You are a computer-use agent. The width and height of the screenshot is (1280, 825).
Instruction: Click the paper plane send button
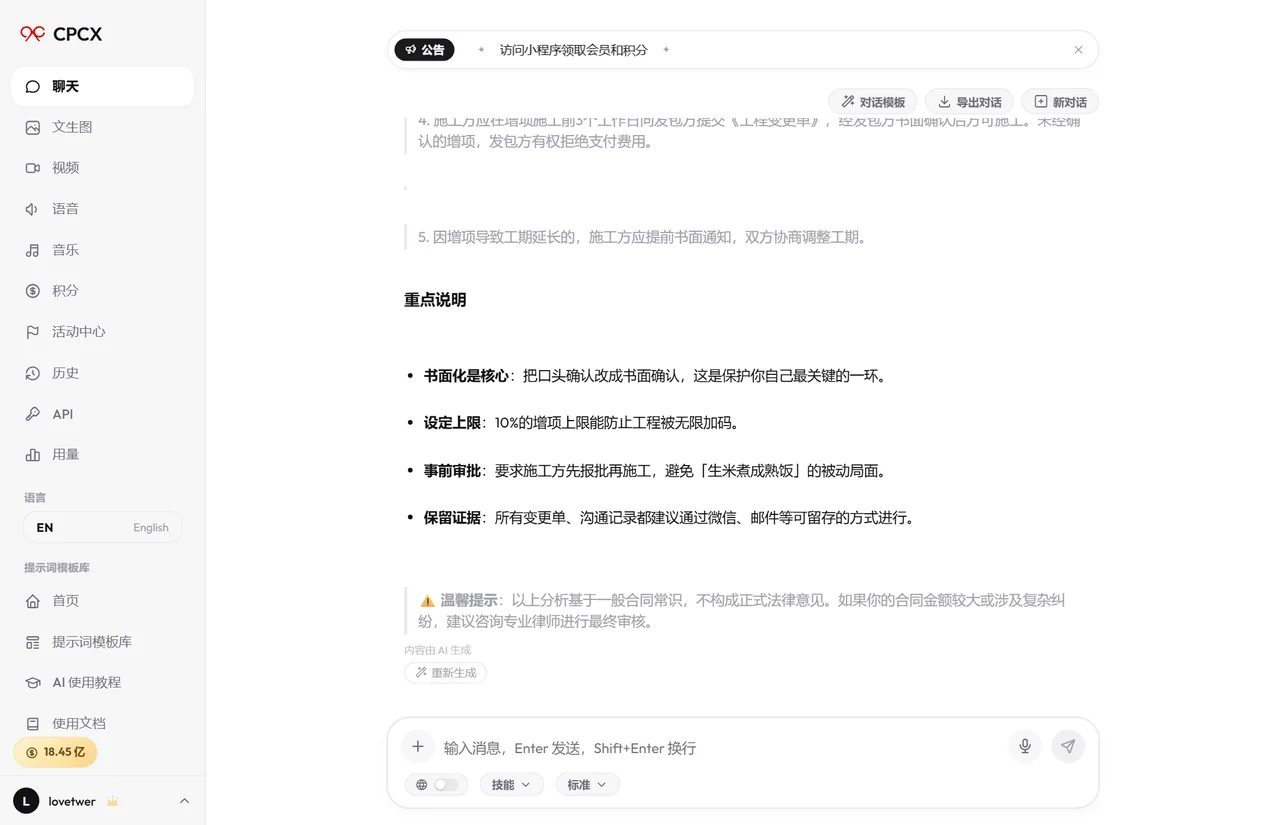tap(1068, 746)
